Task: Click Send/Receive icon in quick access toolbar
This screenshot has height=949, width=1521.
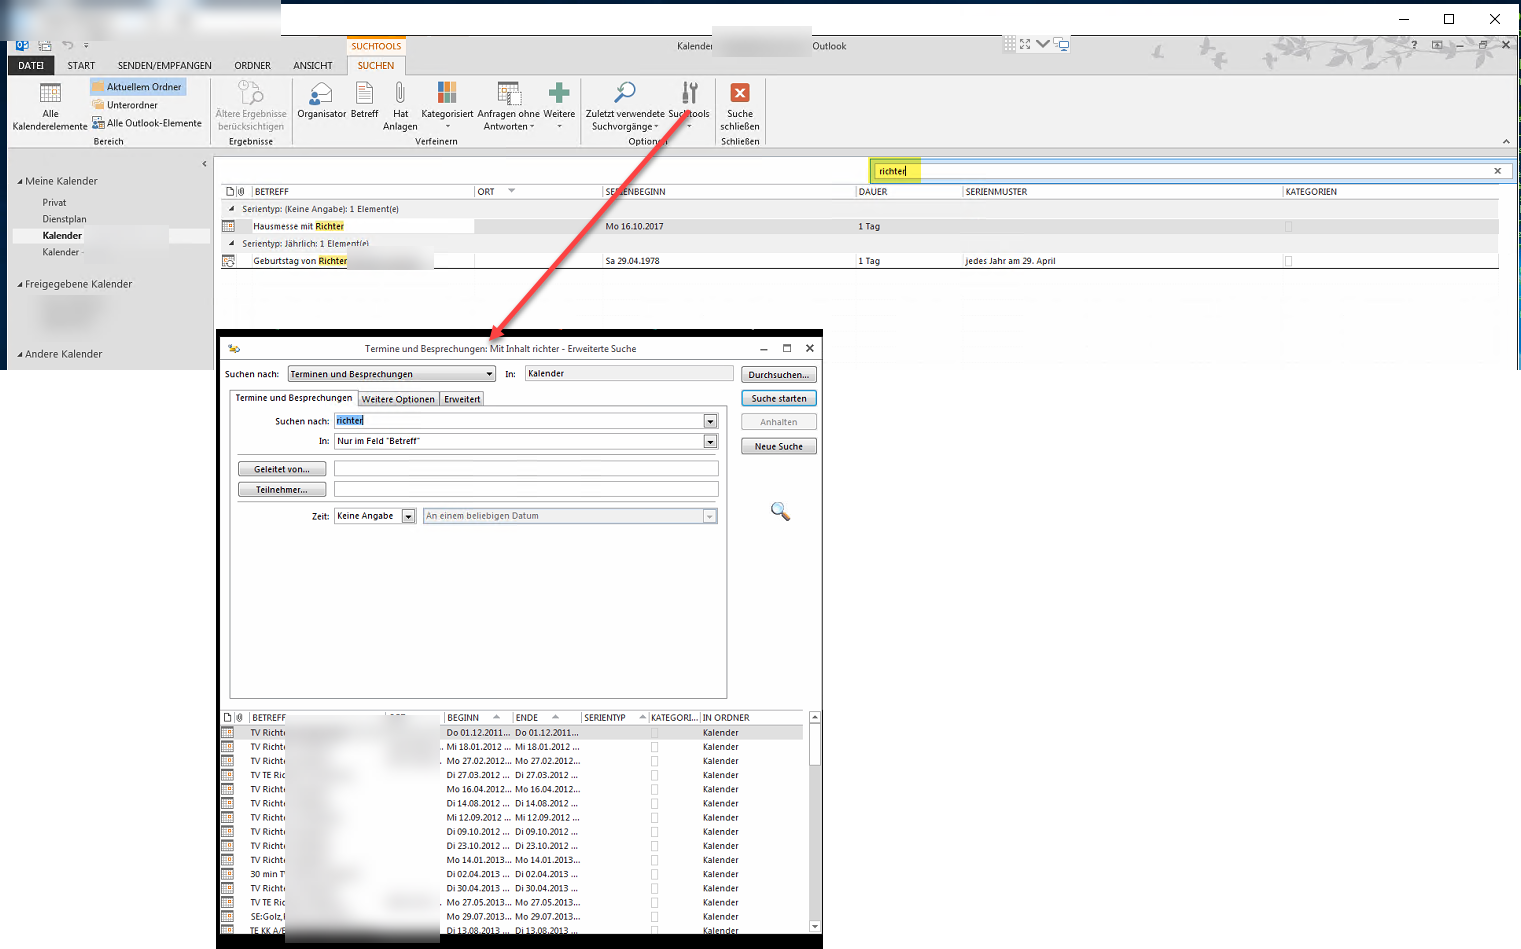Action: [x=45, y=45]
